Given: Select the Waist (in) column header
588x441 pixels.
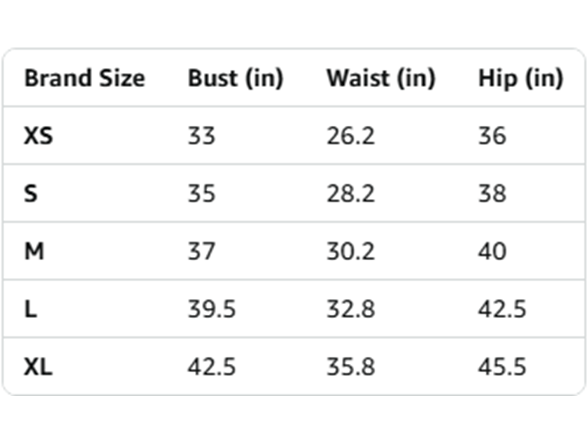Looking at the screenshot, I should click(381, 78).
